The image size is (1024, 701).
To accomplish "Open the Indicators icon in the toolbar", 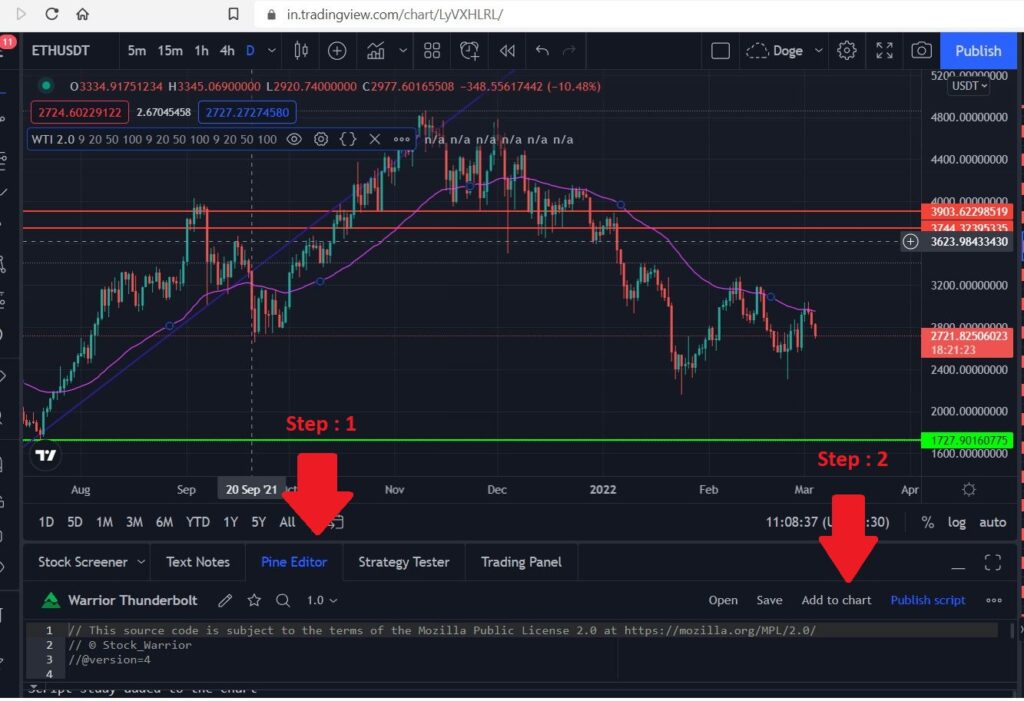I will 376,51.
